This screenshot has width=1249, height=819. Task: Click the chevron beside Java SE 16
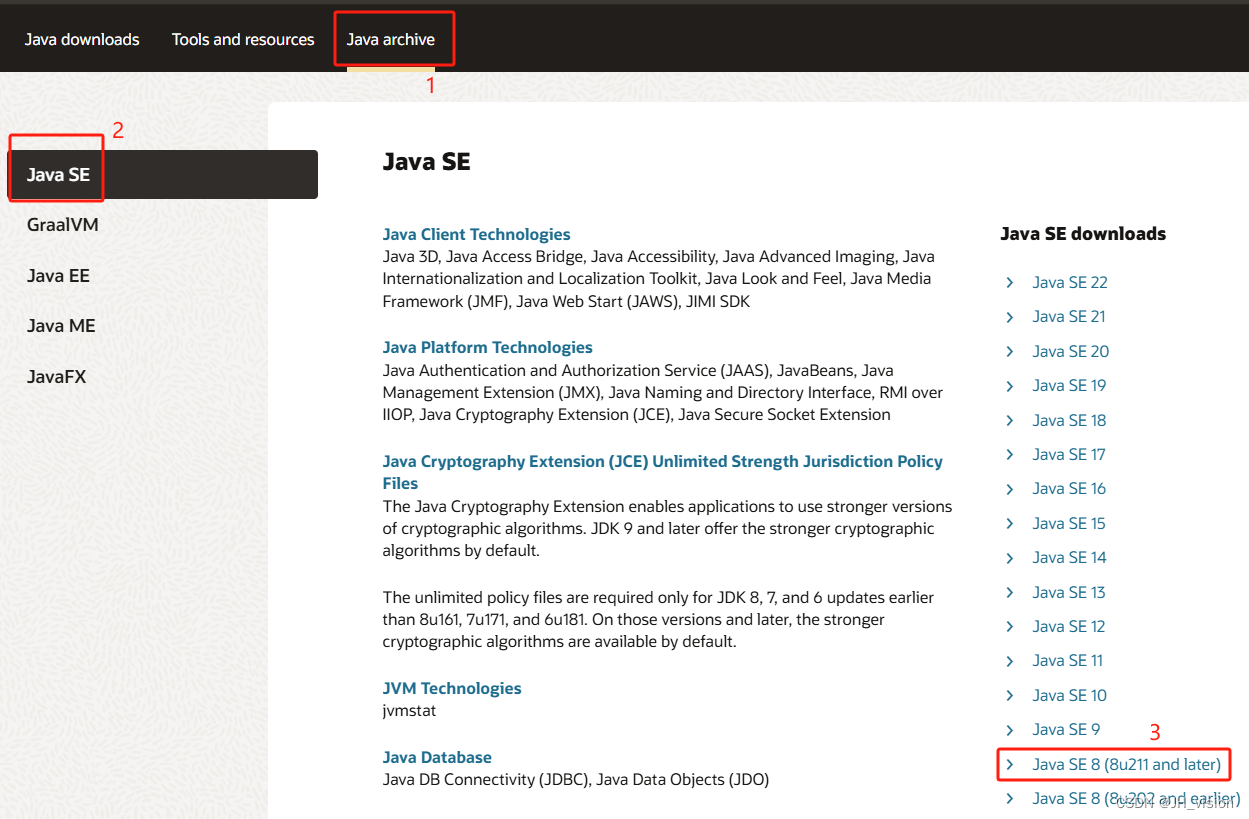pos(1010,489)
